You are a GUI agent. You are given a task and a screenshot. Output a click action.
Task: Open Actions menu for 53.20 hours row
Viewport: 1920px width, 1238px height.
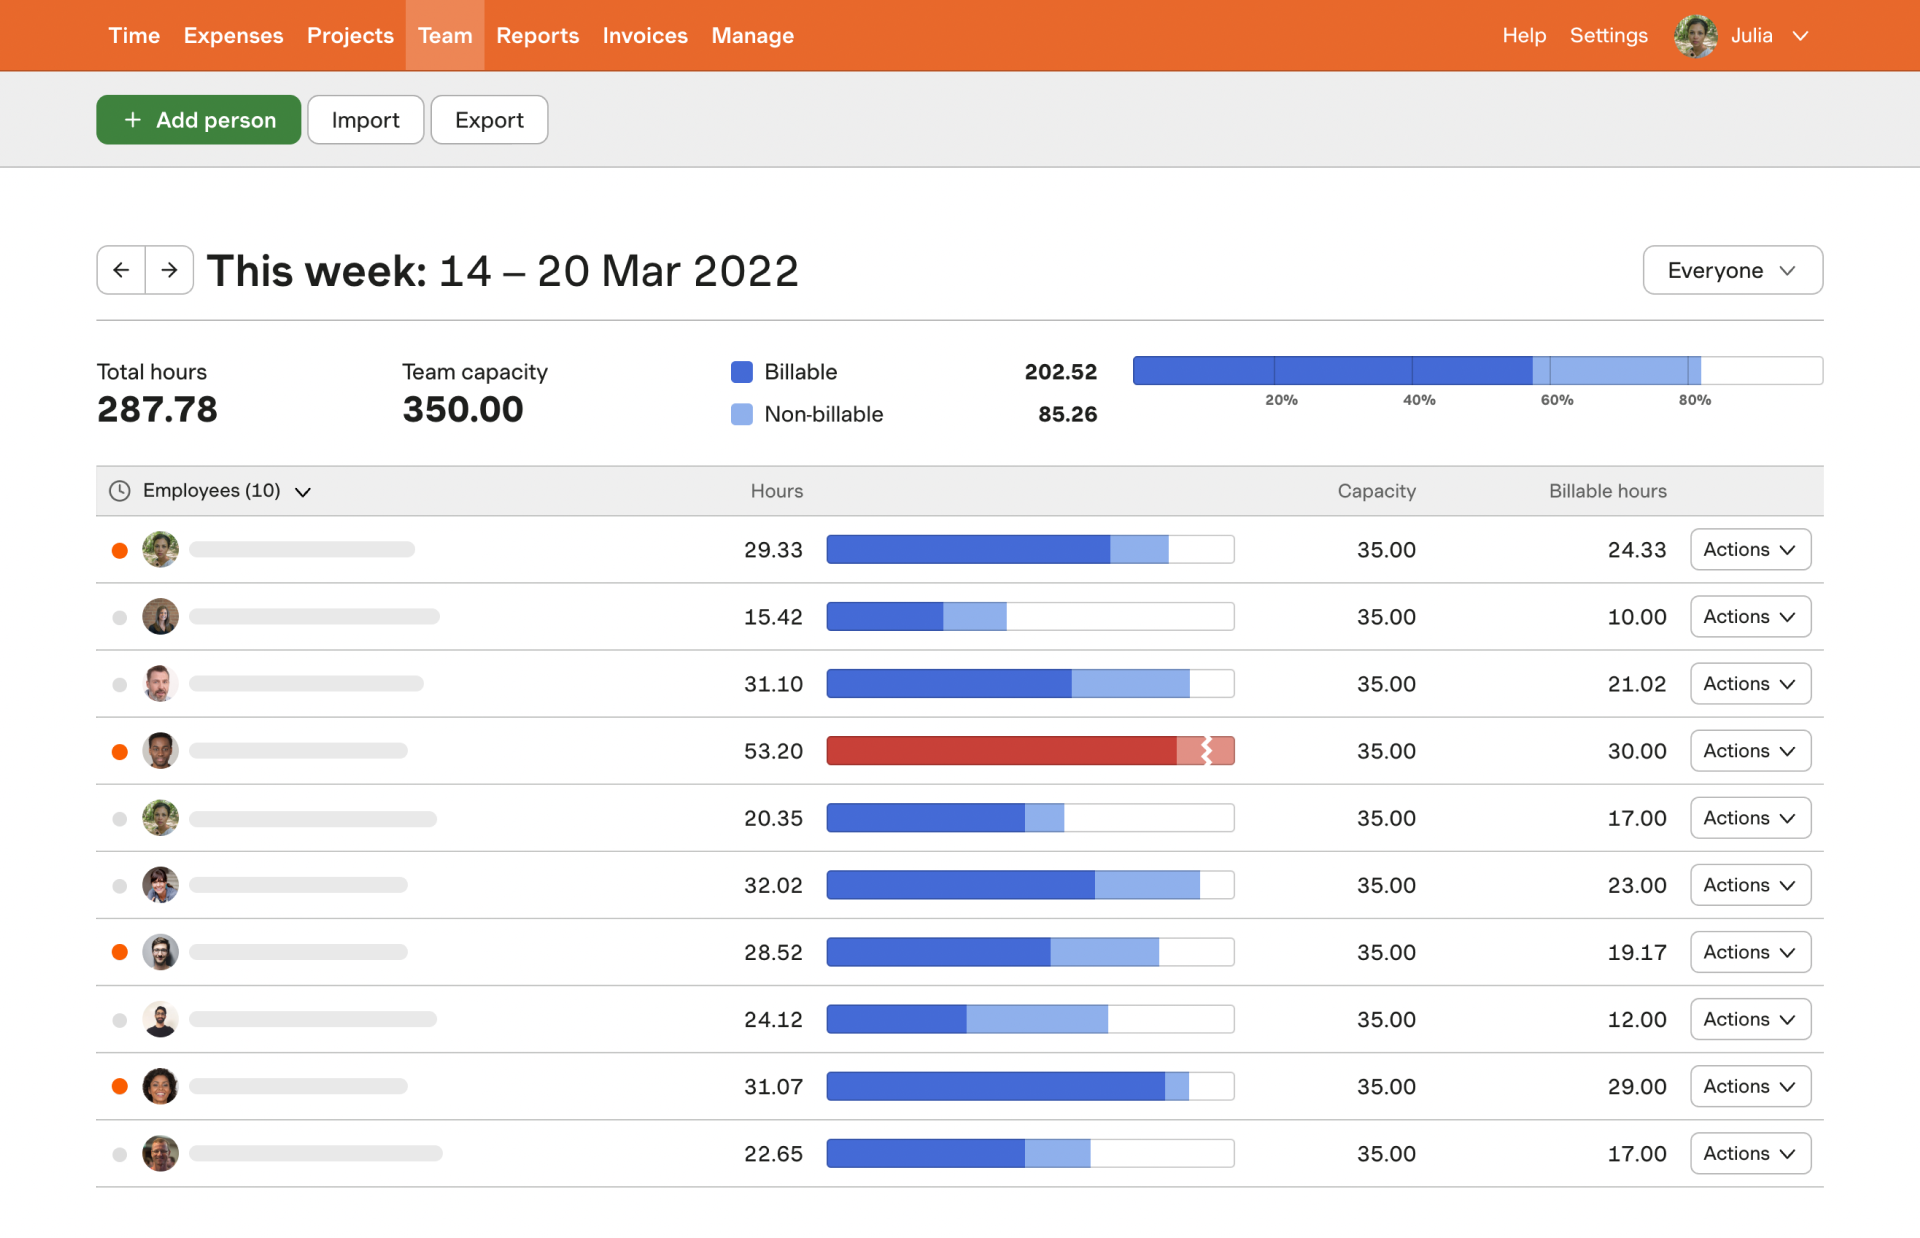(1750, 751)
